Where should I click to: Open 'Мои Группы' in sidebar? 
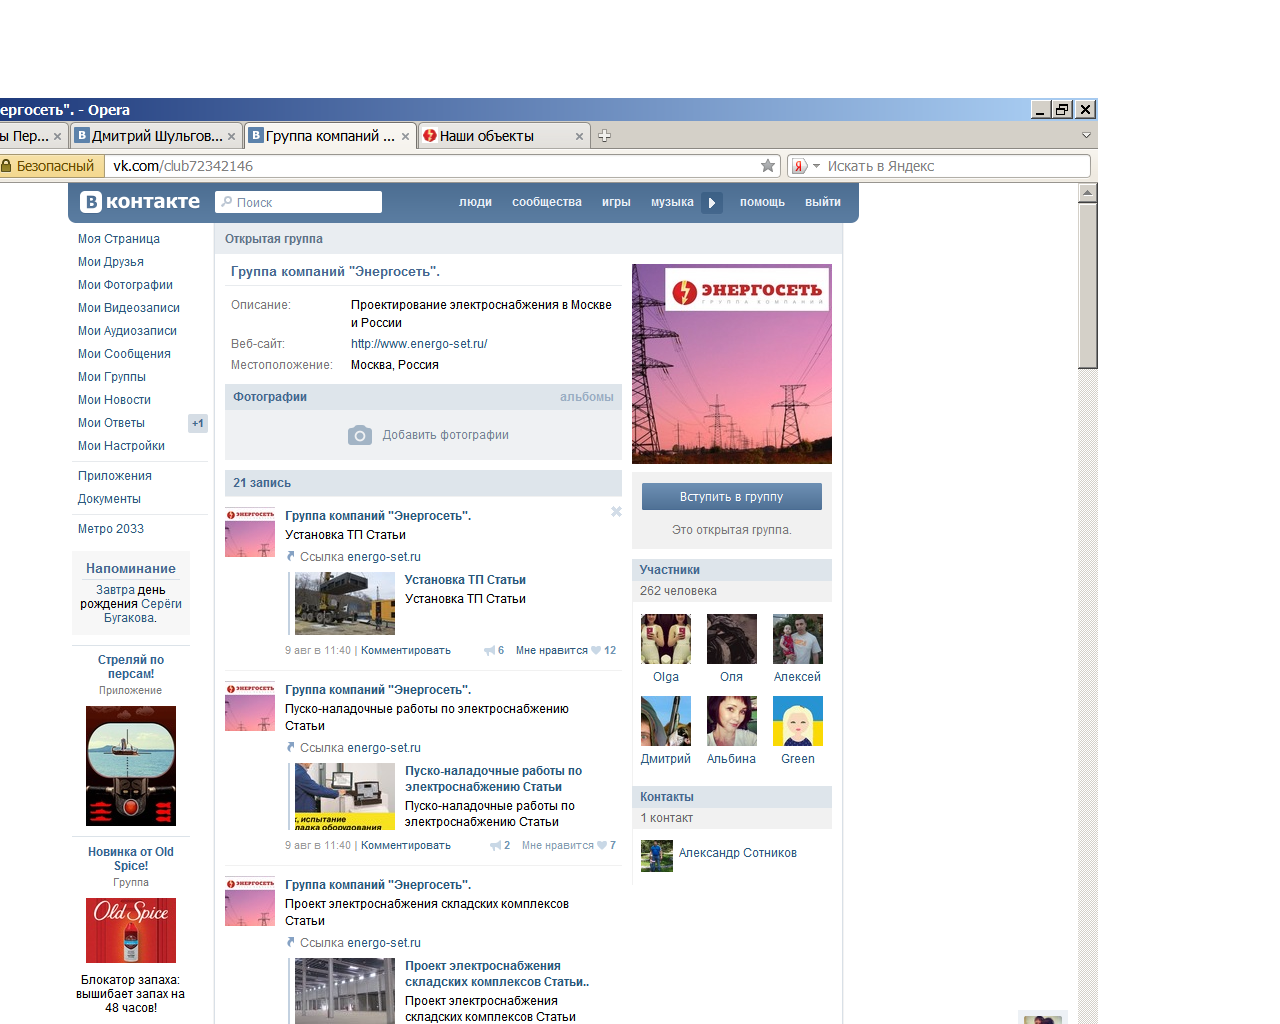click(x=112, y=377)
